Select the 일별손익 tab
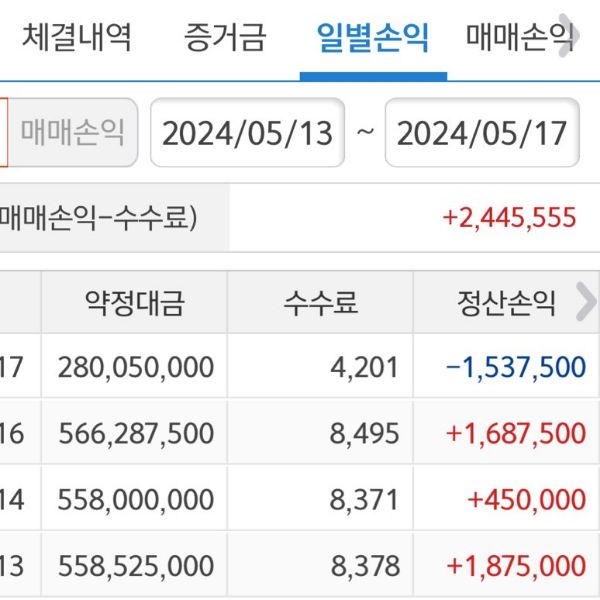 (372, 38)
